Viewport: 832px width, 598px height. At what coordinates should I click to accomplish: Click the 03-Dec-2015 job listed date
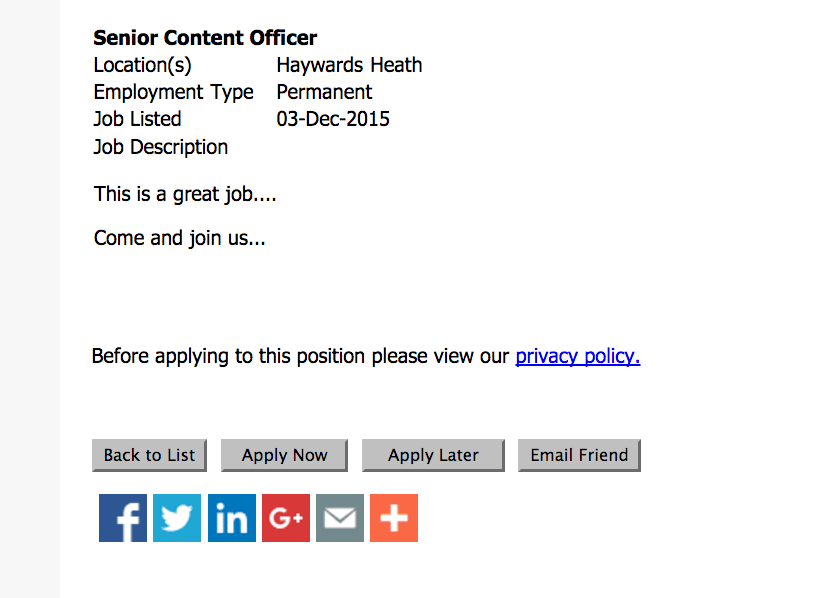pyautogui.click(x=333, y=119)
